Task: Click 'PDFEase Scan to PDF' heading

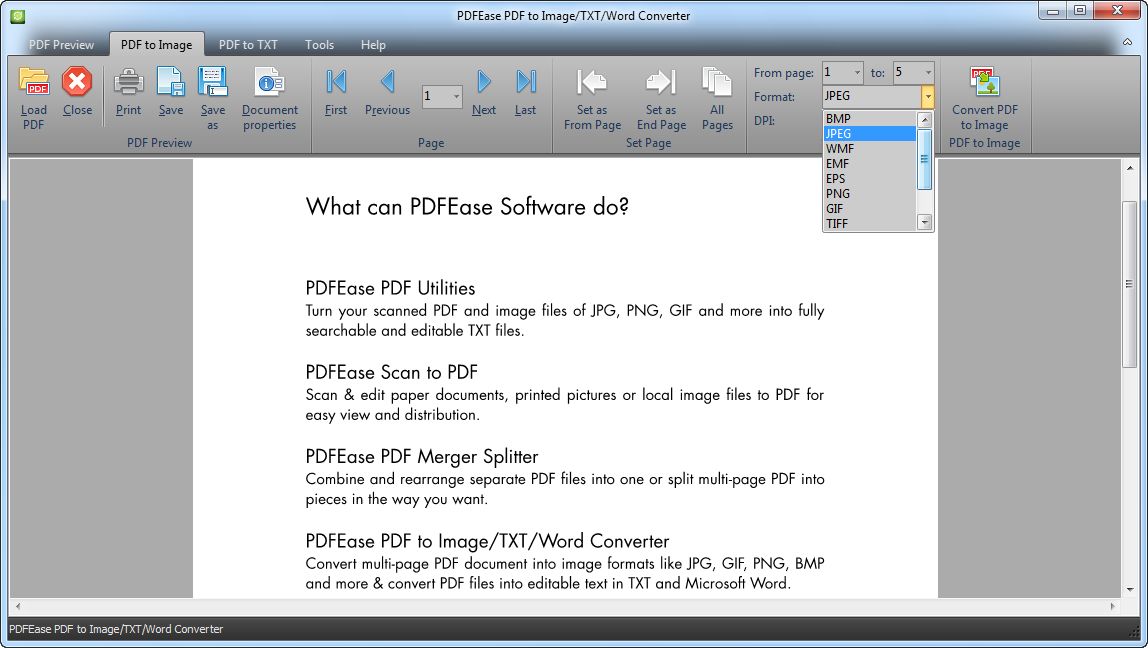Action: (392, 372)
